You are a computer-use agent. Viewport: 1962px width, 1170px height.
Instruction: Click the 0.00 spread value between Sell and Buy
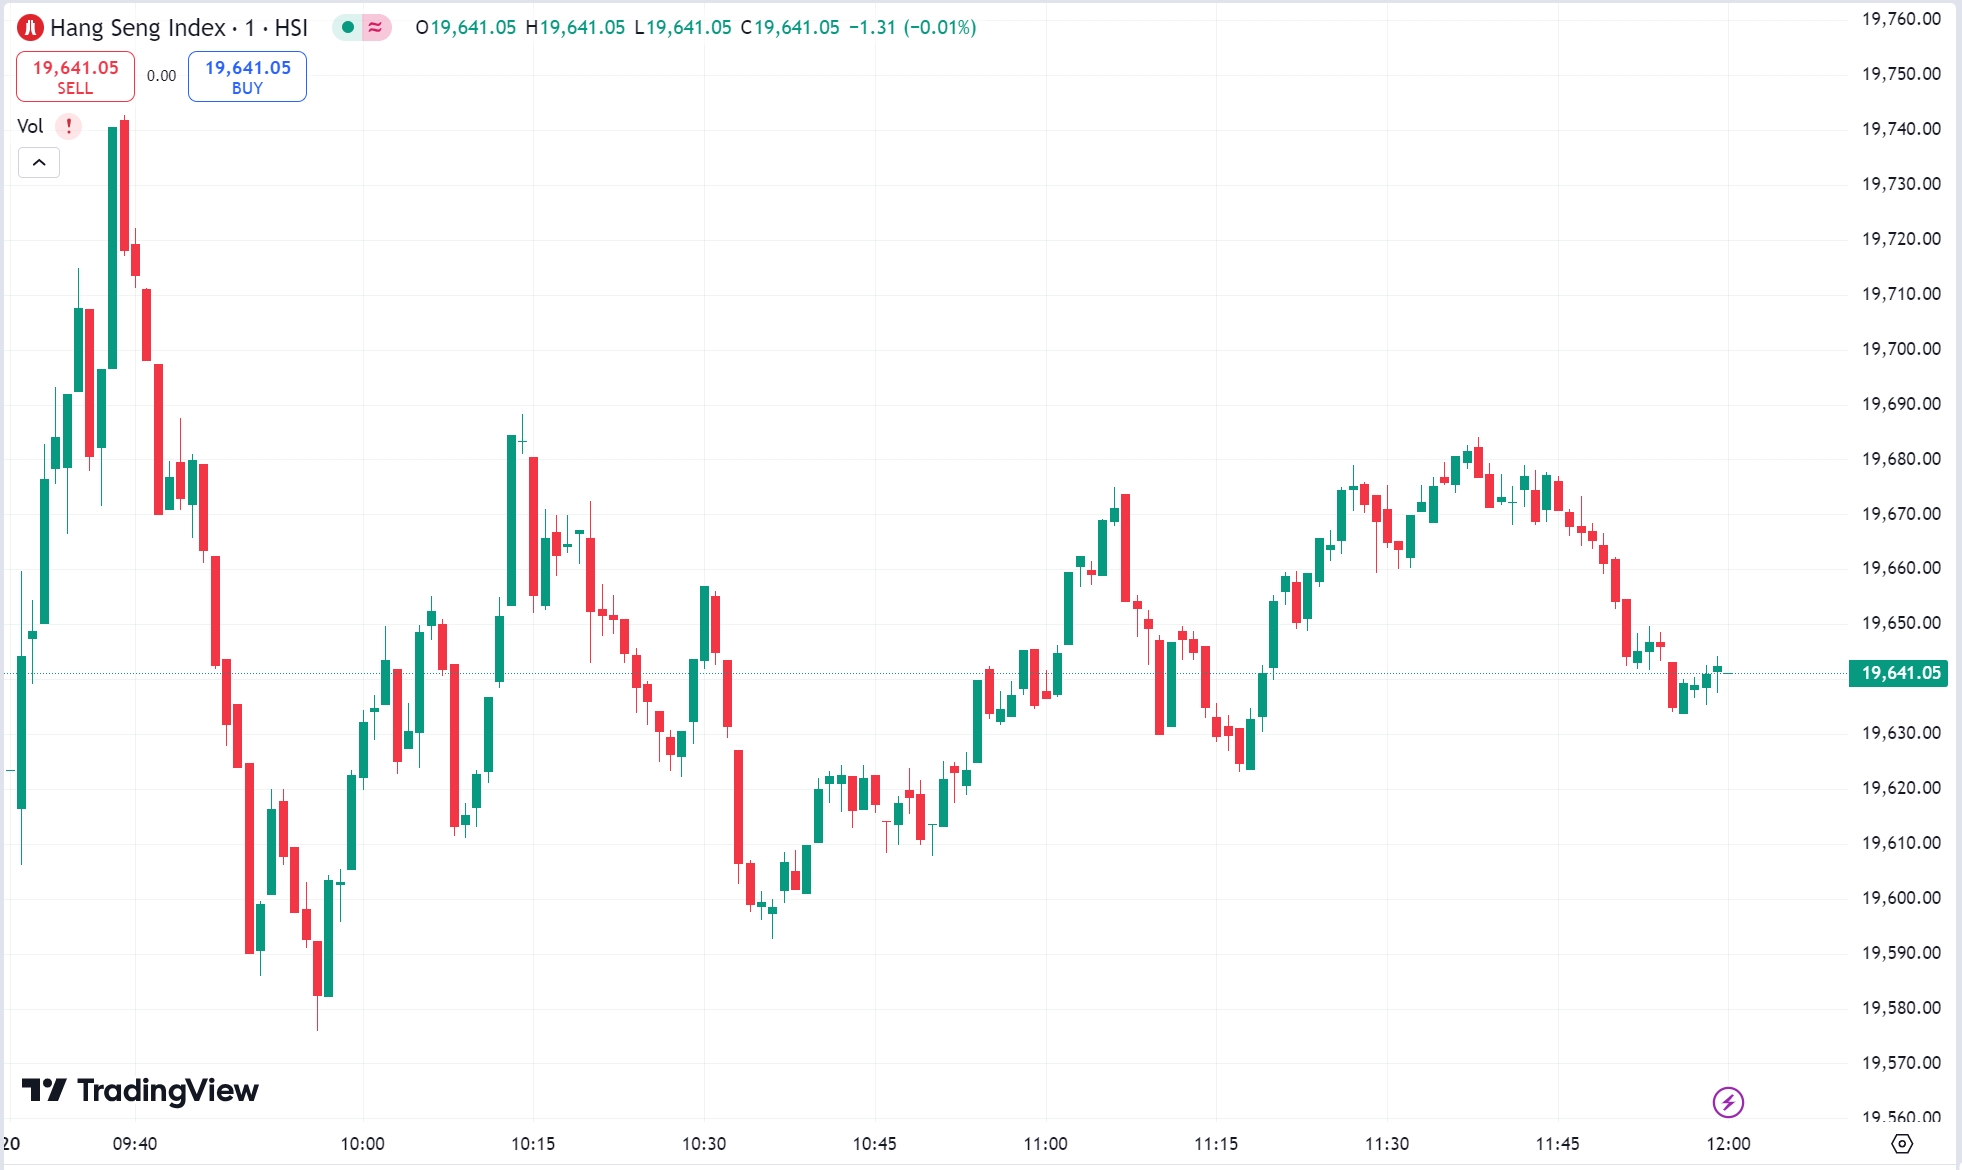(x=161, y=76)
